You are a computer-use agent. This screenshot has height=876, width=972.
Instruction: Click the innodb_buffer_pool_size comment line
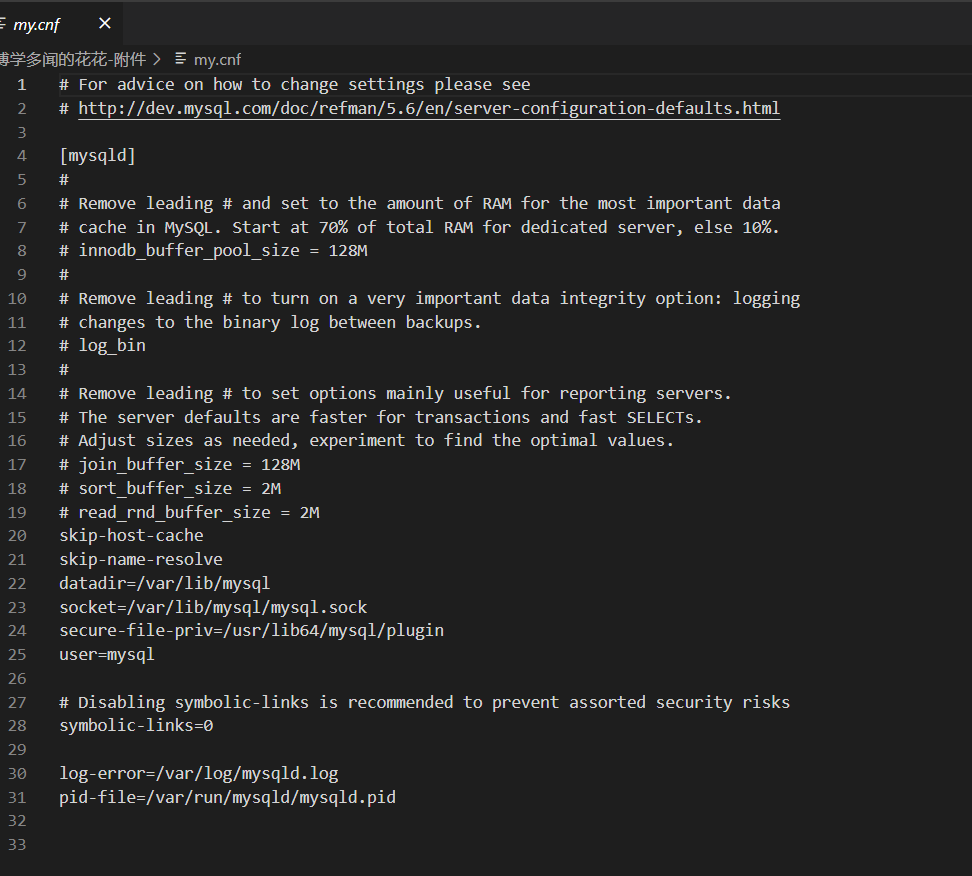213,251
